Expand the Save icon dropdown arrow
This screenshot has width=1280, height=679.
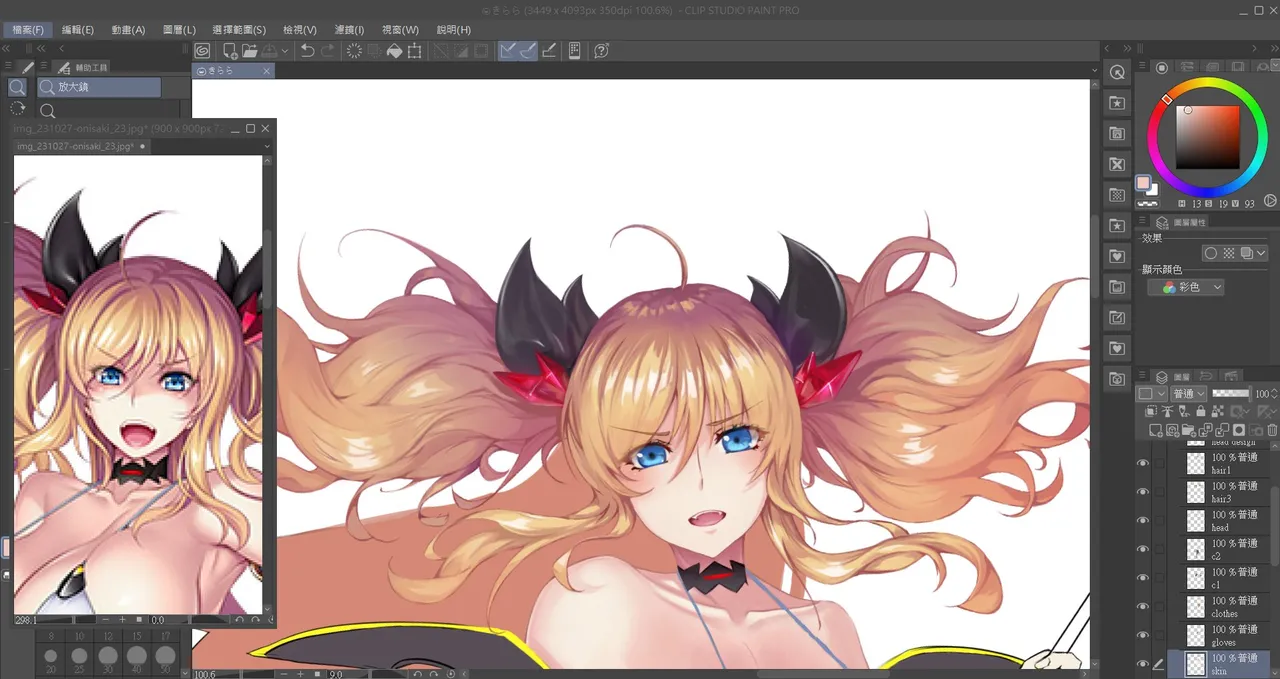(285, 50)
